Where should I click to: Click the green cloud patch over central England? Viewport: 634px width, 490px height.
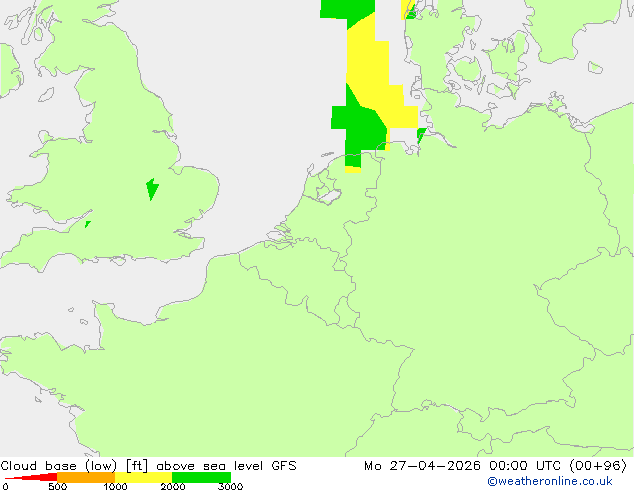[152, 189]
